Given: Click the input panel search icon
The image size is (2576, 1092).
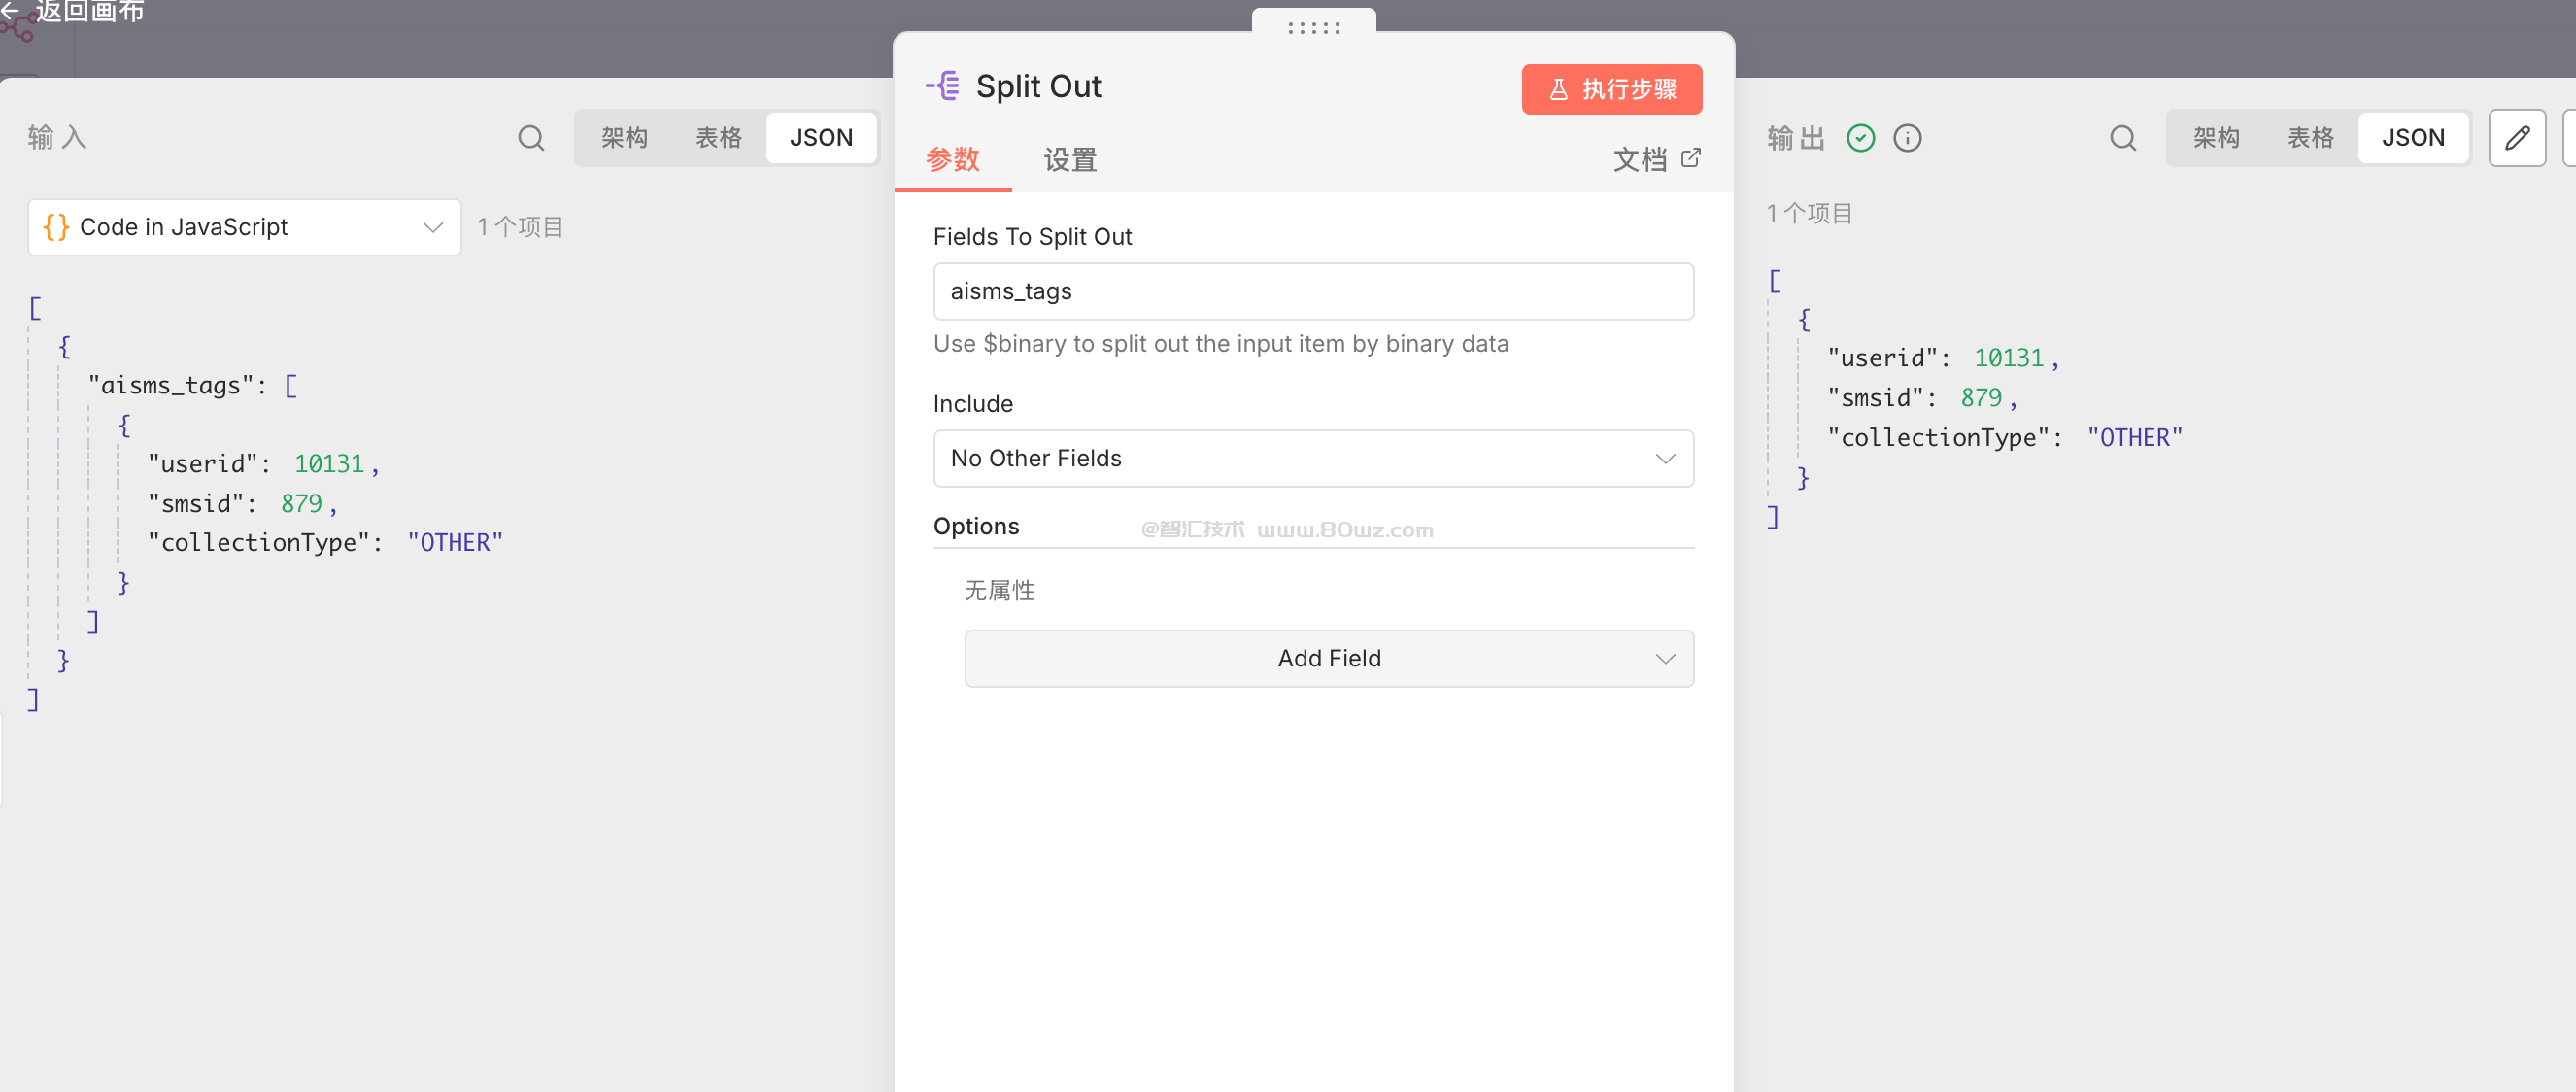Looking at the screenshot, I should 531,138.
